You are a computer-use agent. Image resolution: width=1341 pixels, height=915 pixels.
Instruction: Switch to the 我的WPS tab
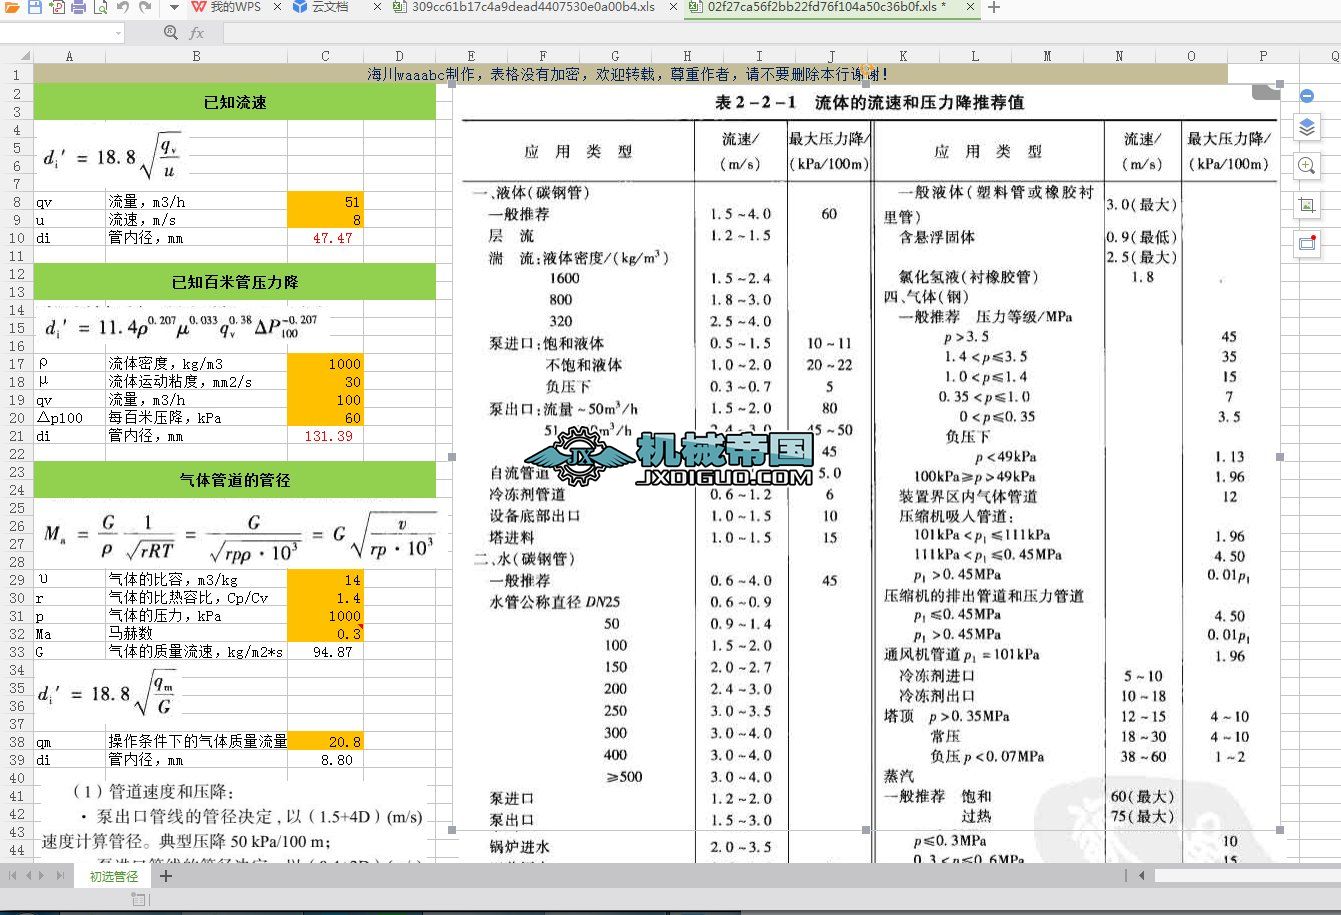(235, 7)
